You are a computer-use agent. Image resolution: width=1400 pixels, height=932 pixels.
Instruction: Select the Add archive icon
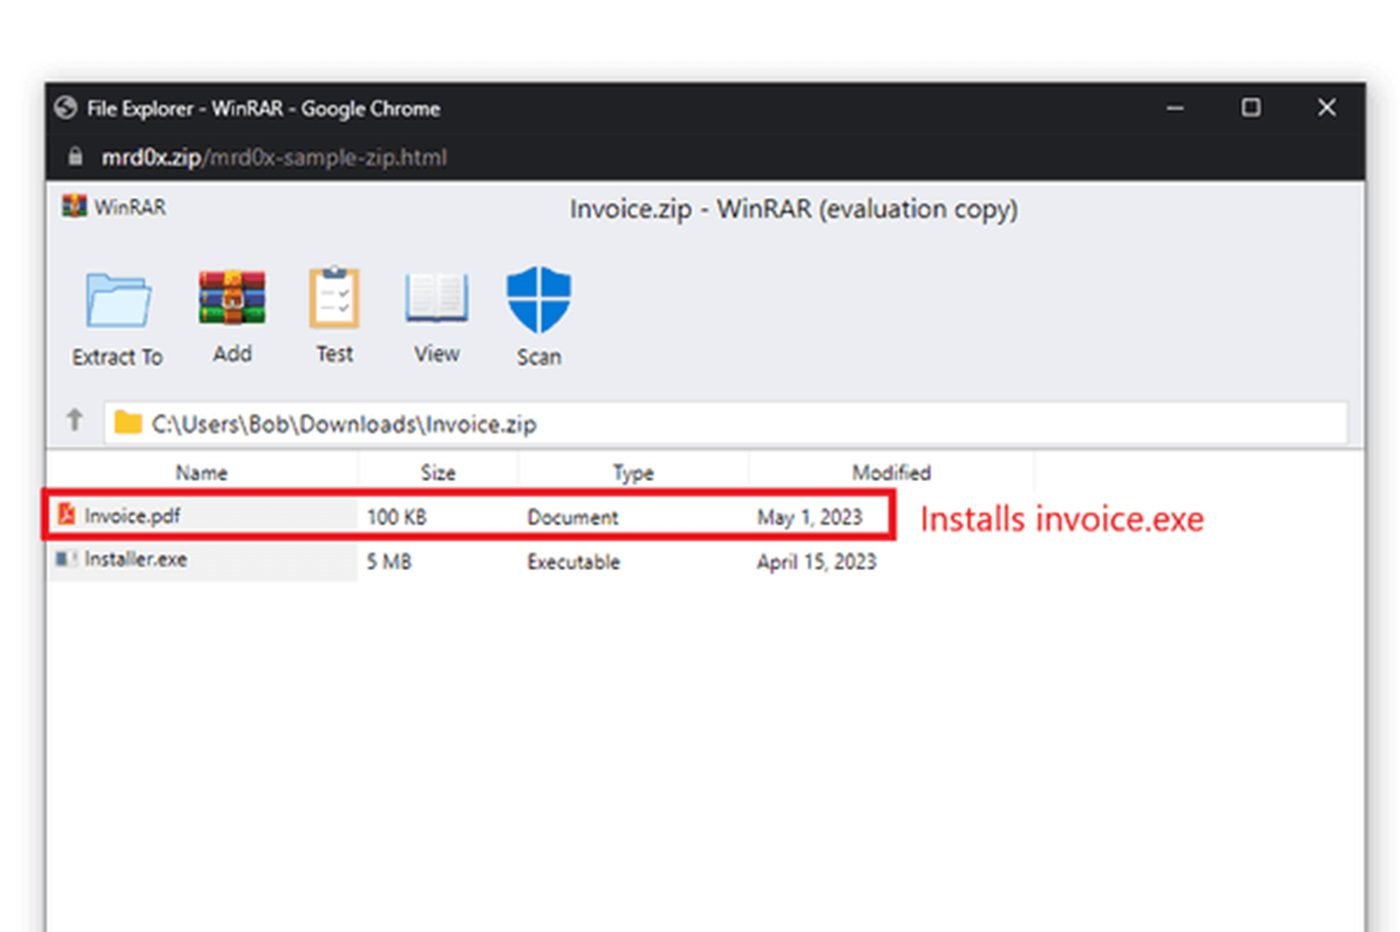tap(232, 298)
